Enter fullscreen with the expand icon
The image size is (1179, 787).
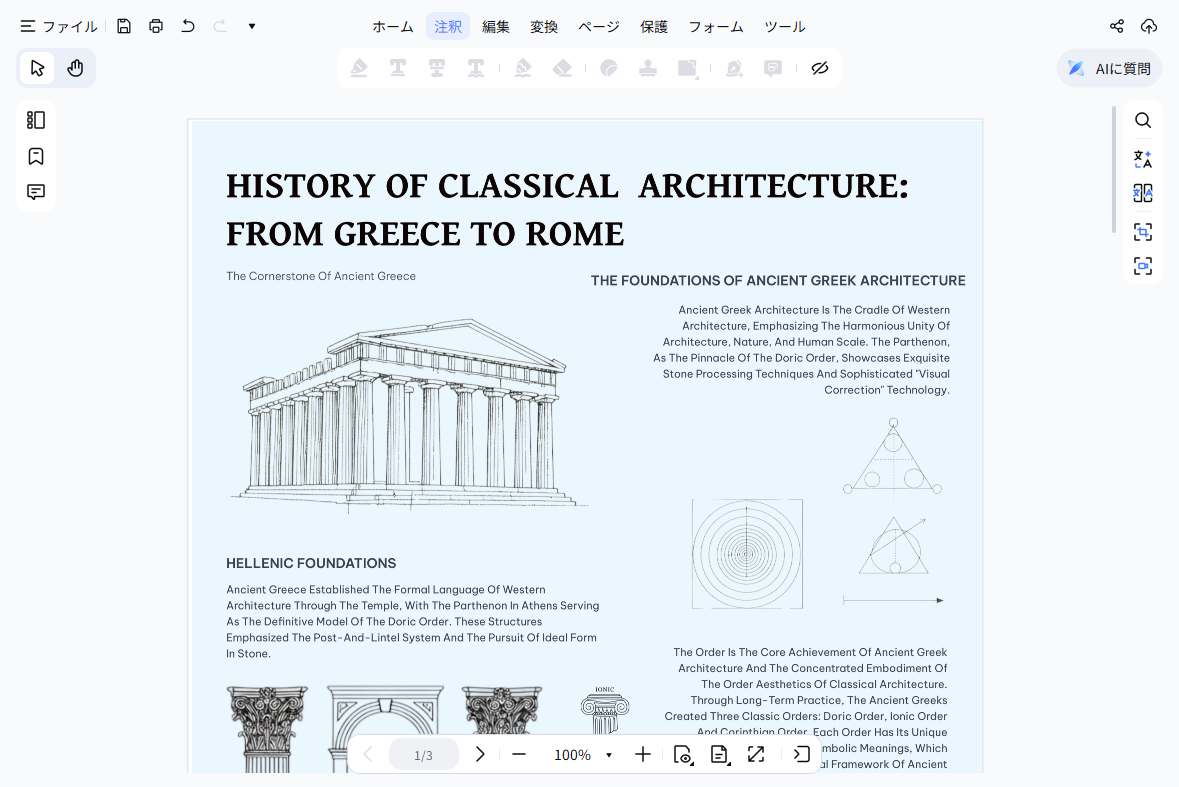tap(756, 754)
